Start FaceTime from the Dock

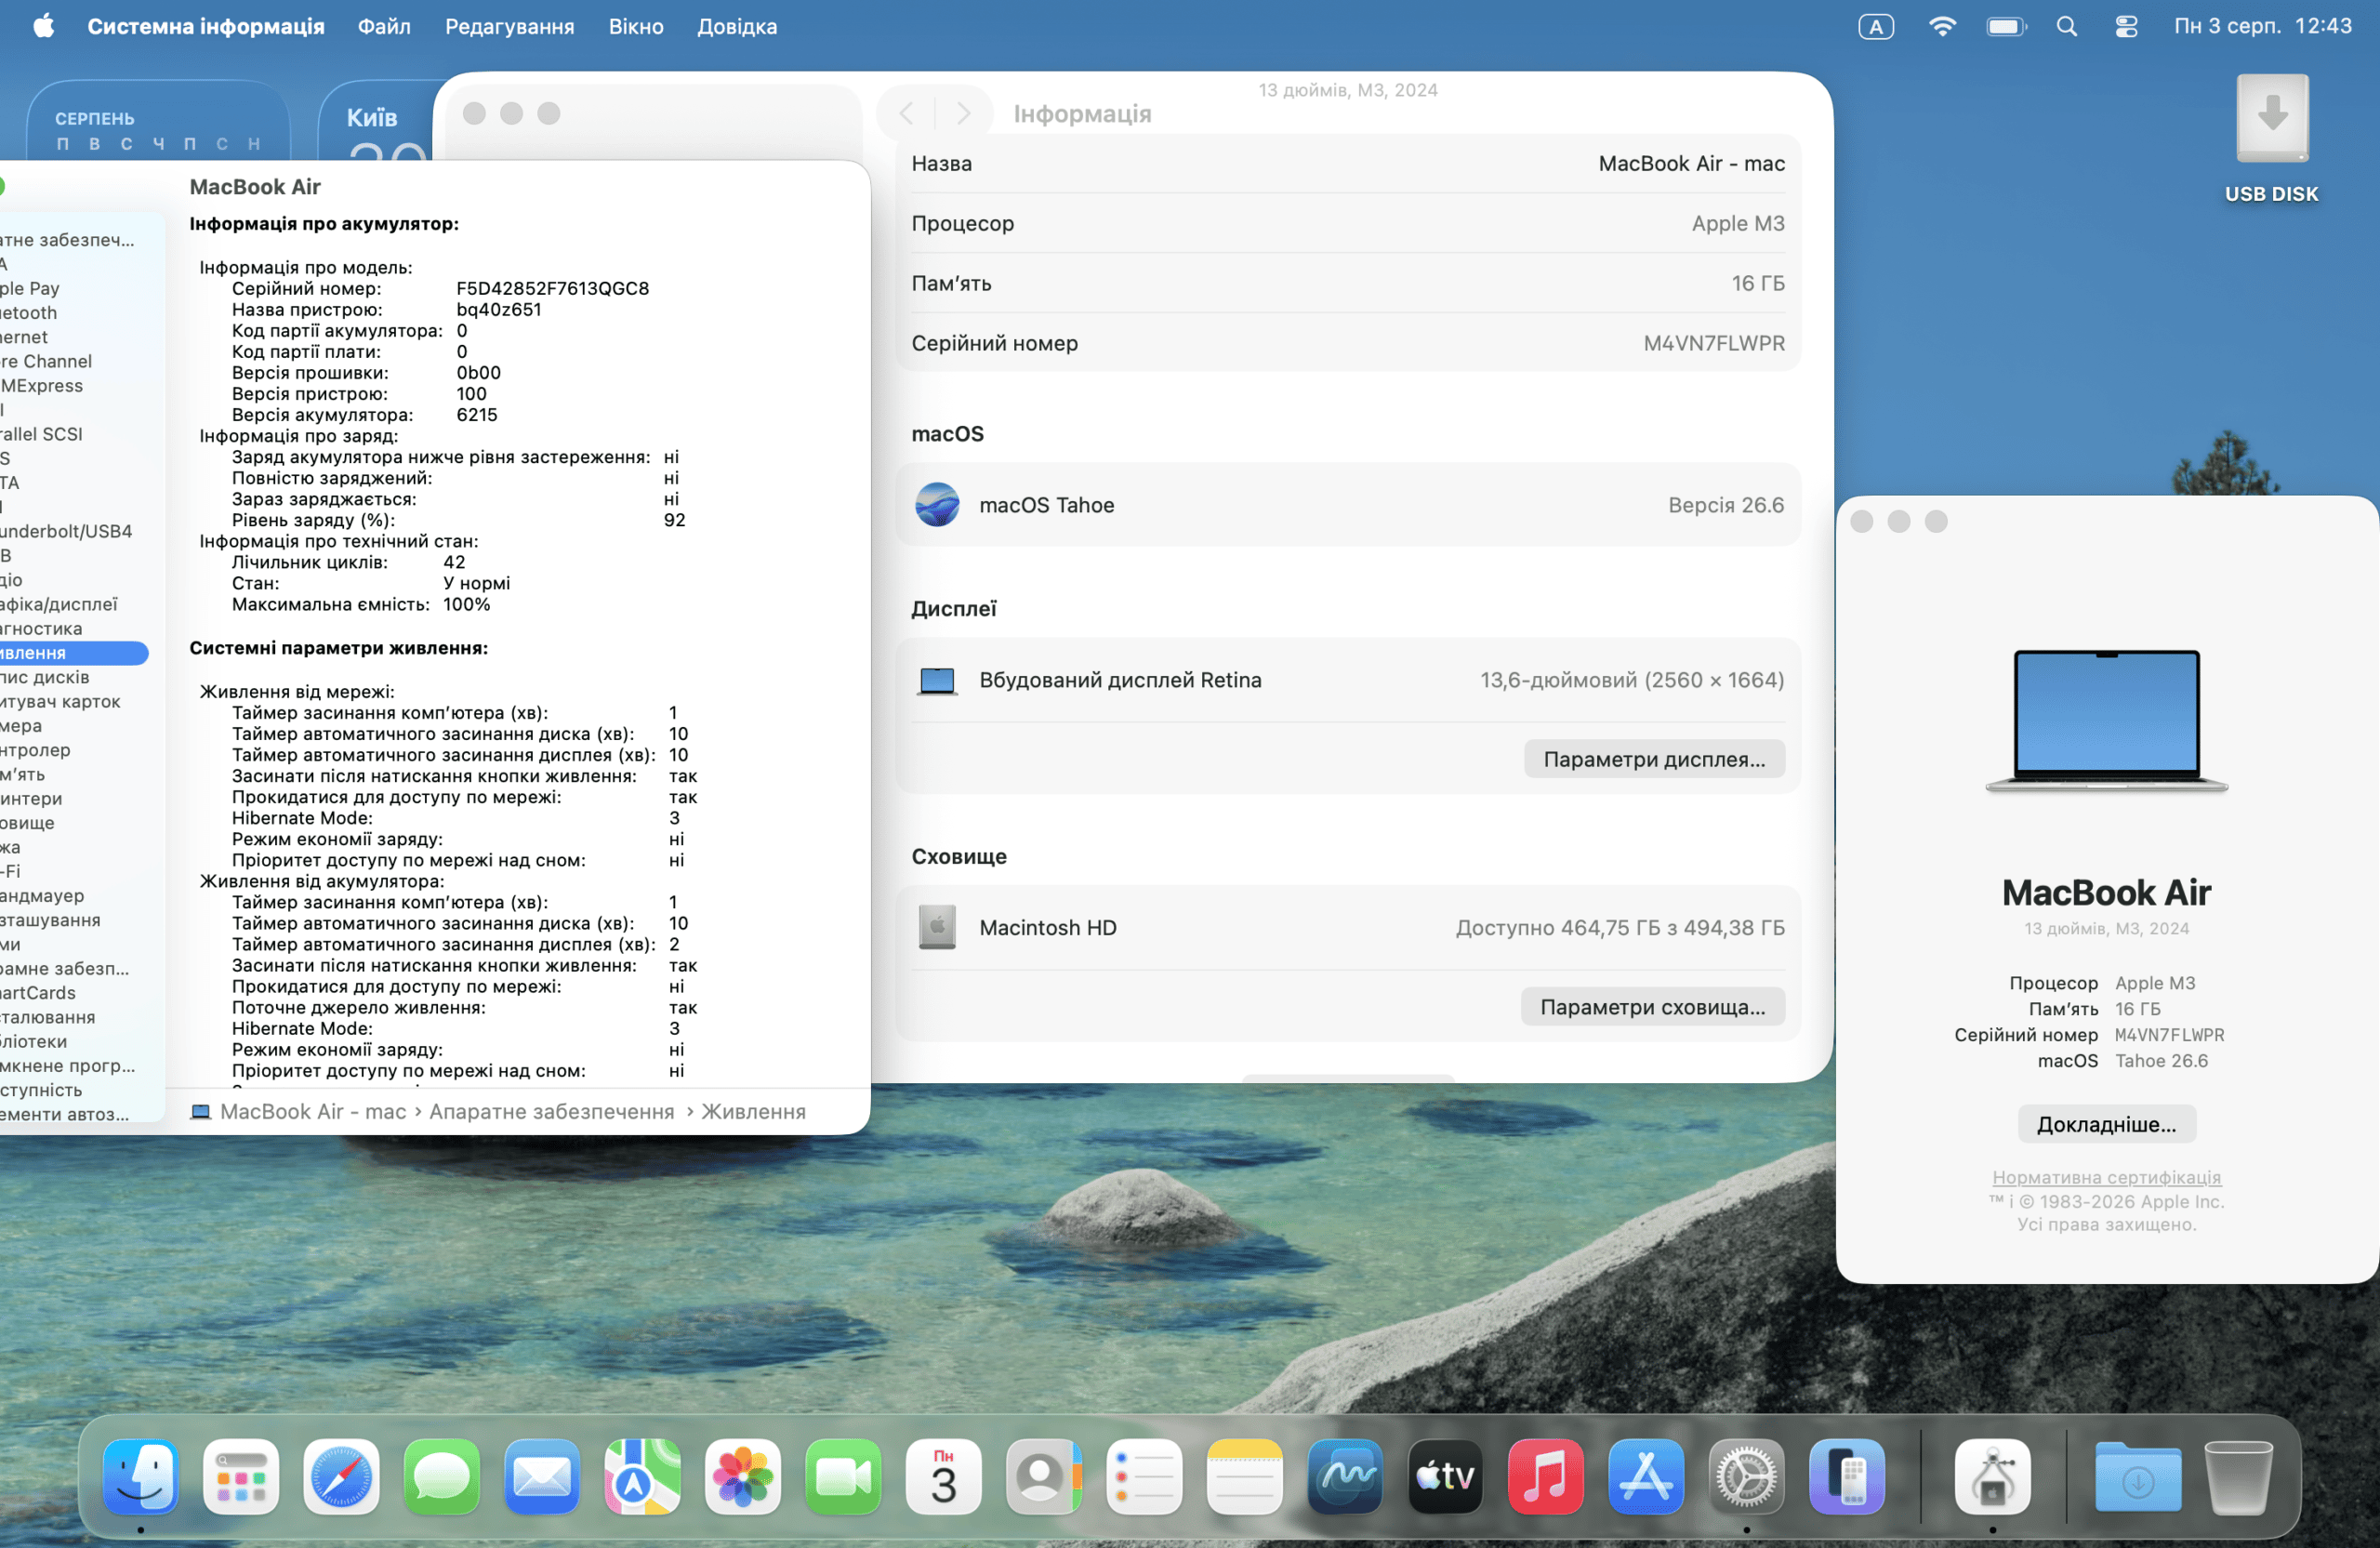tap(844, 1476)
